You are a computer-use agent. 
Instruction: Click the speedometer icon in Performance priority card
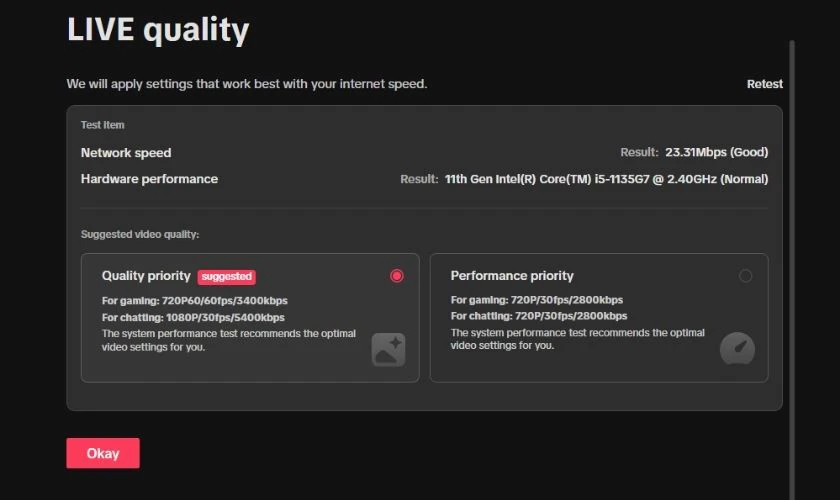coord(737,348)
